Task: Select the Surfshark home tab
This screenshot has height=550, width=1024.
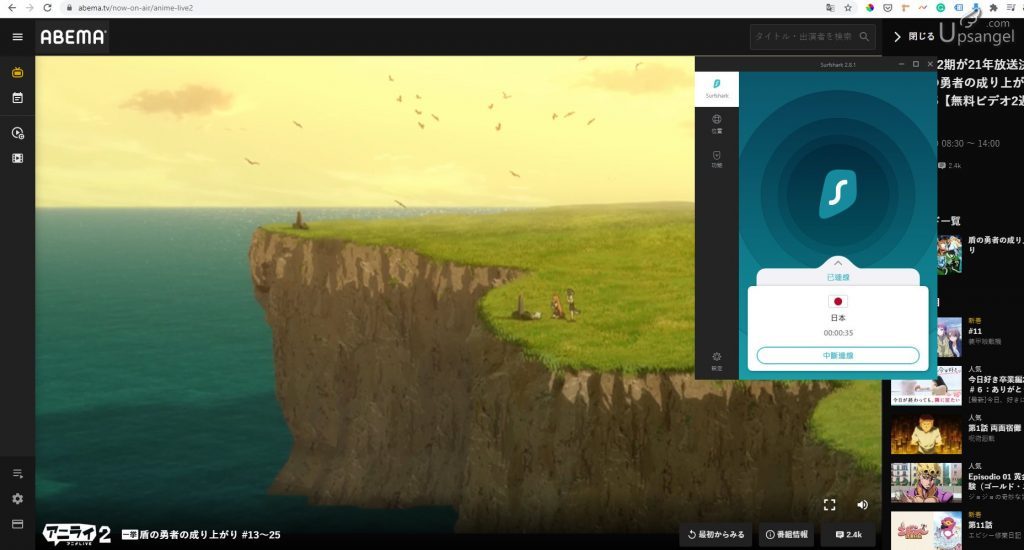Action: click(716, 89)
